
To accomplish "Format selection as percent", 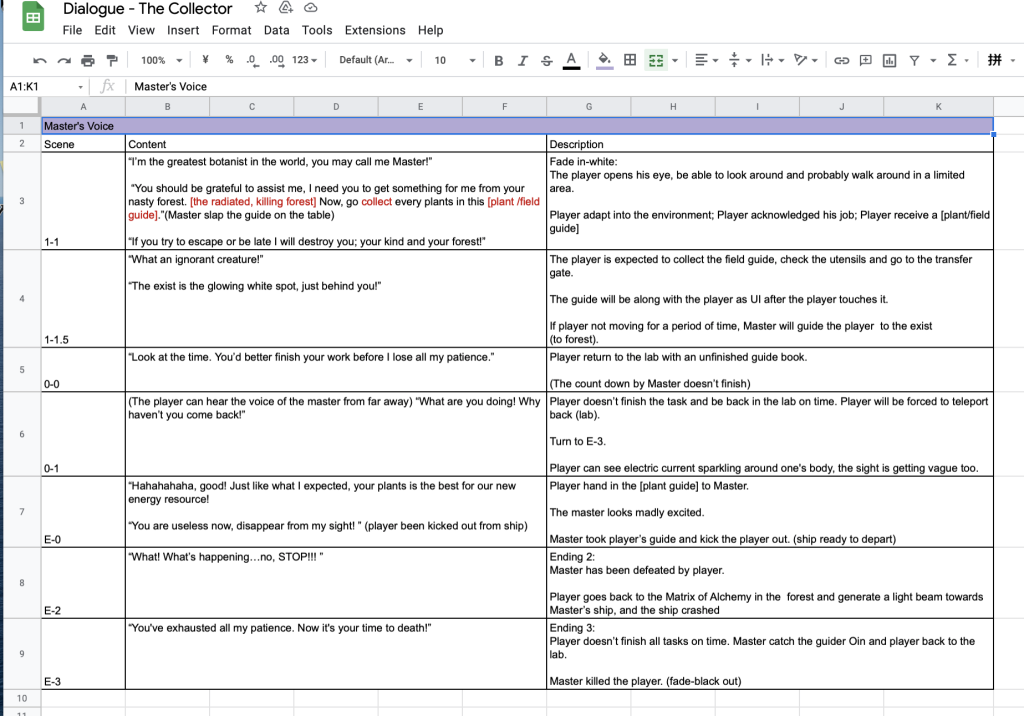I will [229, 60].
